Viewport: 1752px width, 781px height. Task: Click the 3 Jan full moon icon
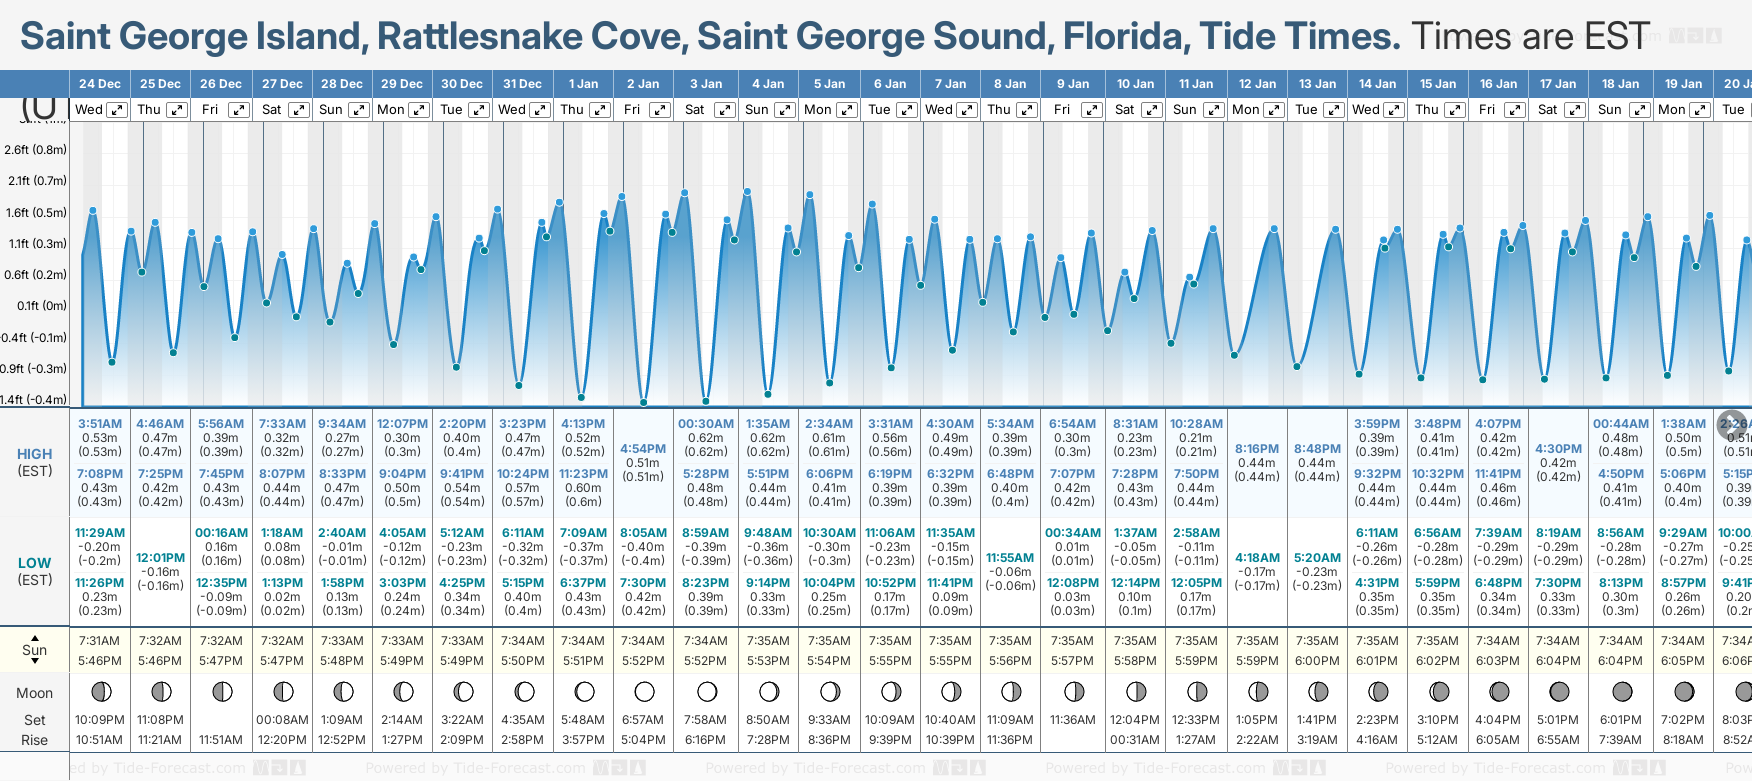(707, 692)
